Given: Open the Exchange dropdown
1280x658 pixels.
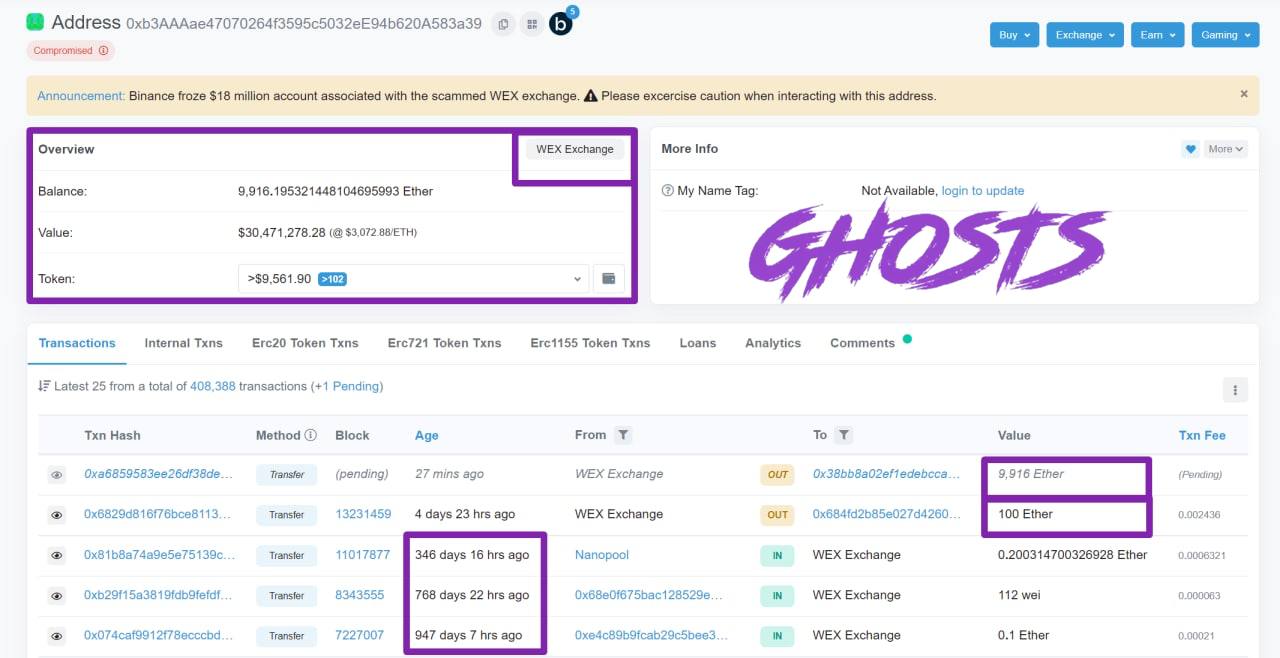Looking at the screenshot, I should click(1085, 35).
